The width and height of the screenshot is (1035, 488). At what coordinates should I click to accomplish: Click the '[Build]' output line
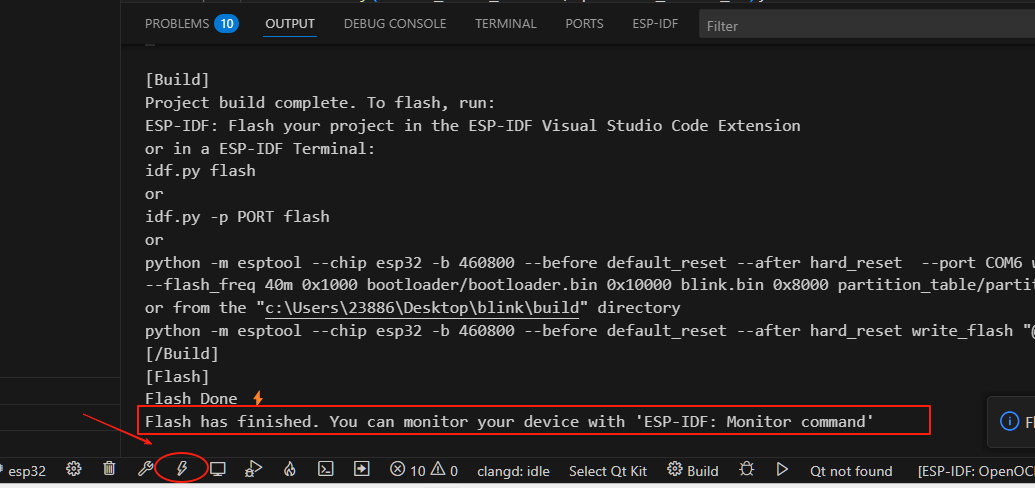pyautogui.click(x=177, y=80)
